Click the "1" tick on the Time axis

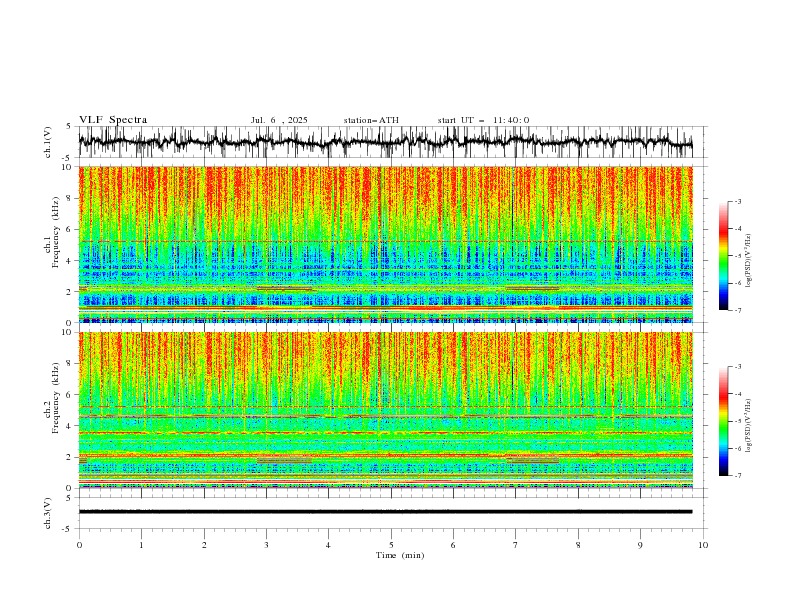click(141, 545)
